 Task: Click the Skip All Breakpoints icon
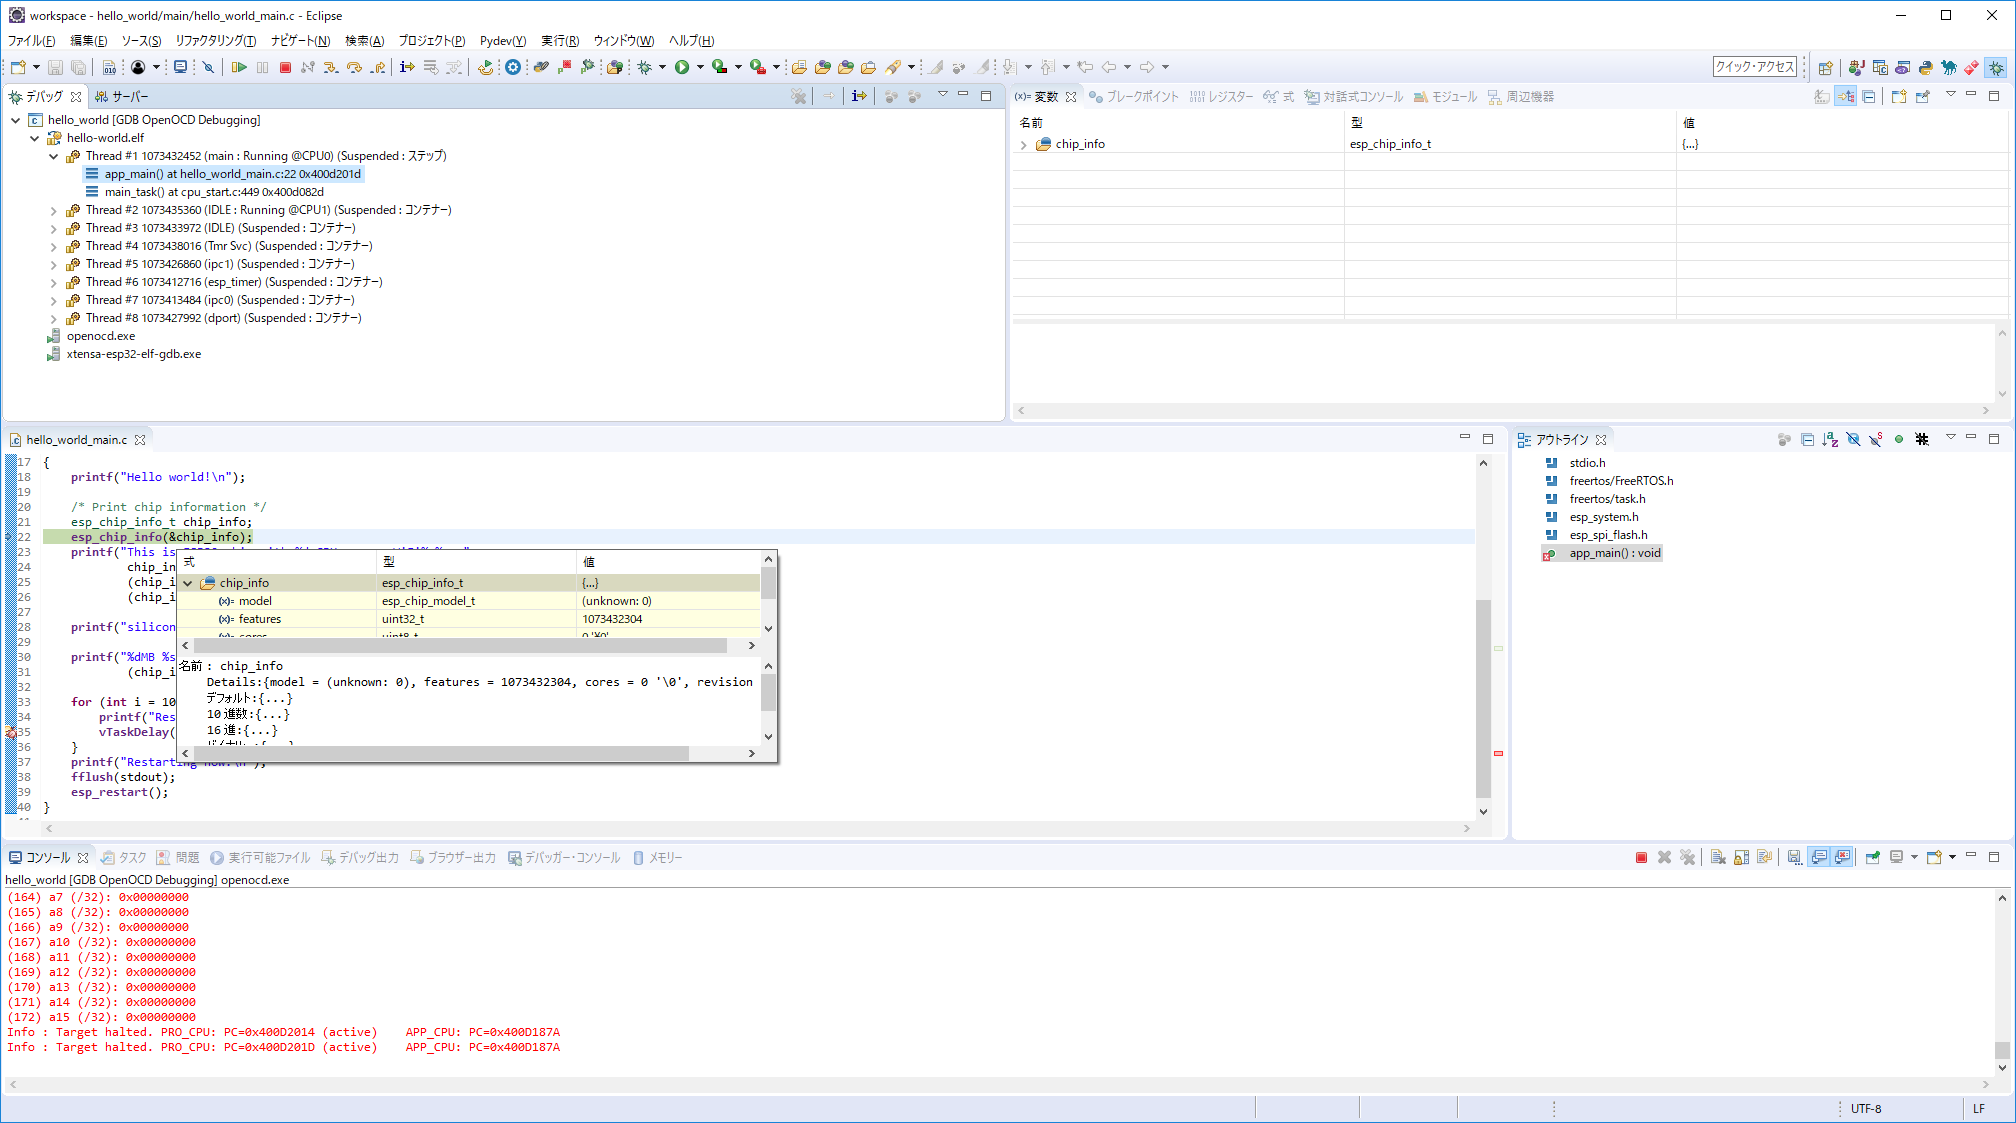coord(208,67)
